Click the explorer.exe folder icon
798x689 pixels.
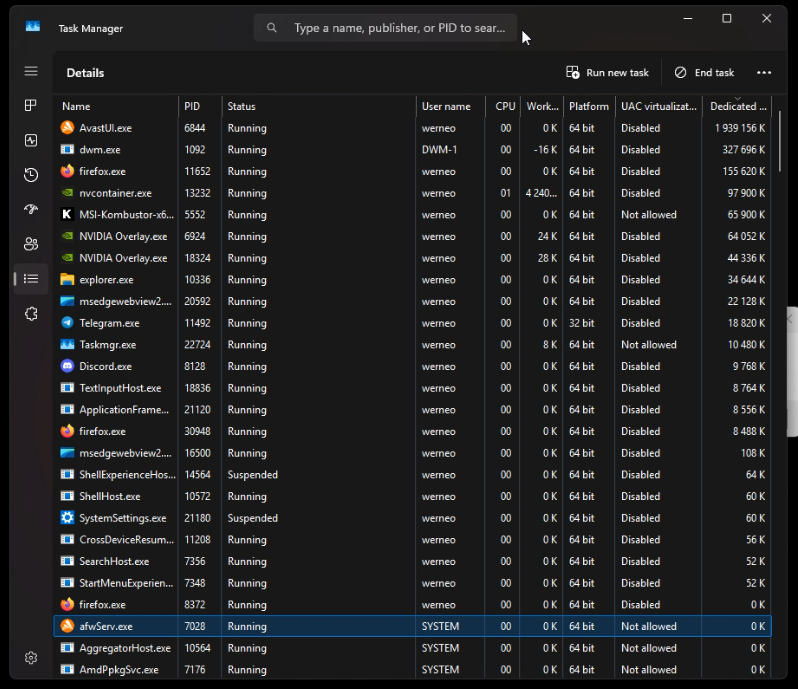pyautogui.click(x=67, y=279)
